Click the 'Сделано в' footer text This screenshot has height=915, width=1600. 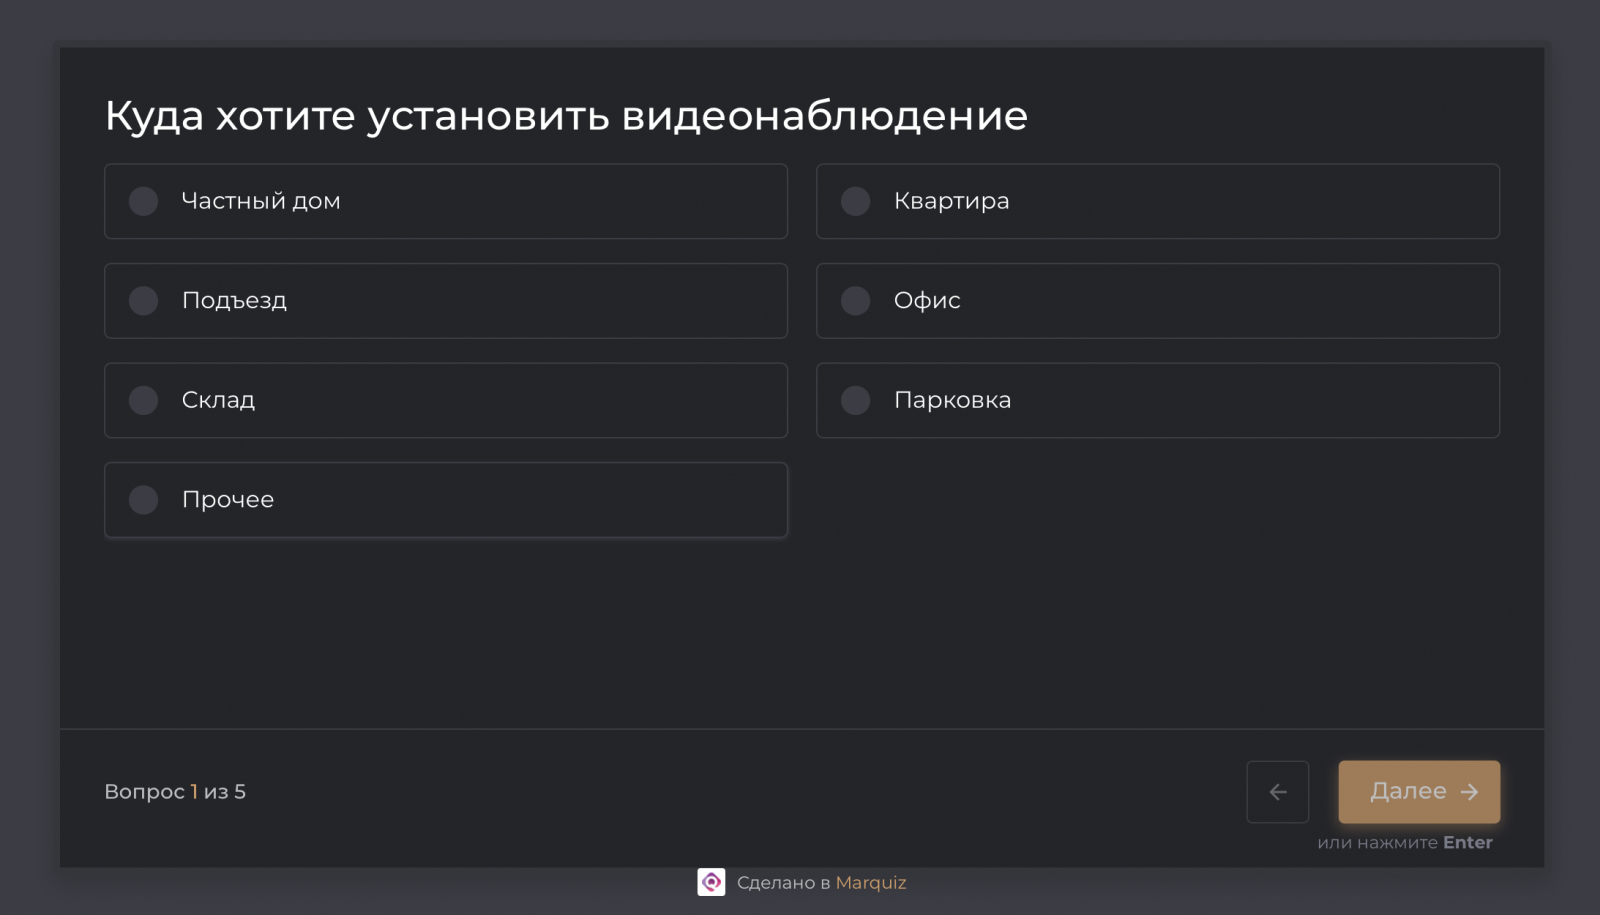click(x=784, y=883)
